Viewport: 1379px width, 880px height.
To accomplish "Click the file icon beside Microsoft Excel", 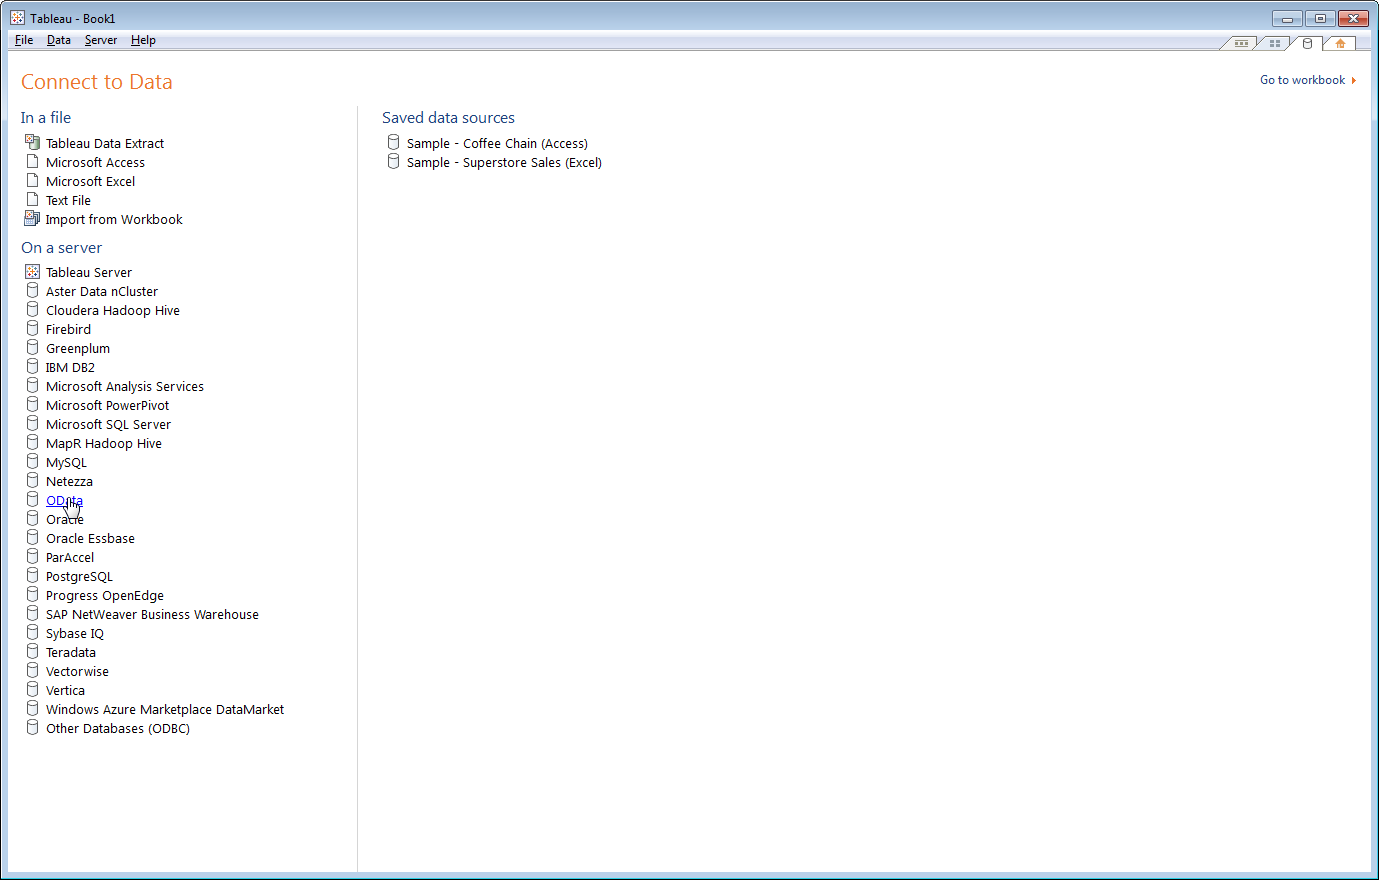I will pos(32,180).
